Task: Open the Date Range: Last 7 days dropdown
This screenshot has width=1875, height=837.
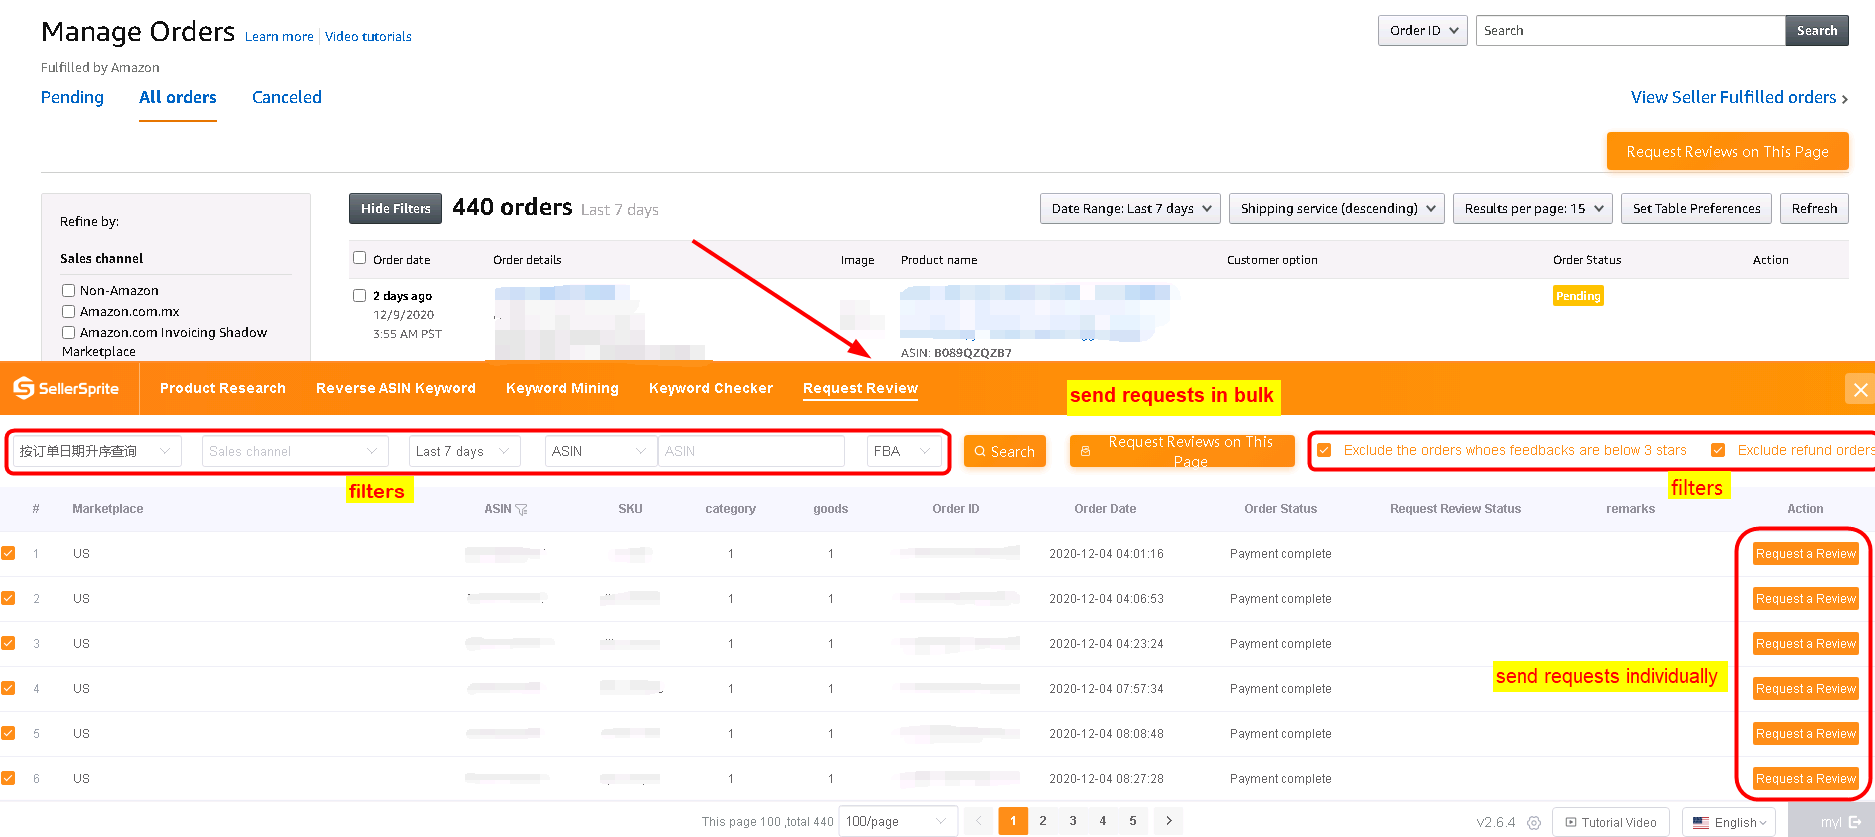Action: [1130, 208]
